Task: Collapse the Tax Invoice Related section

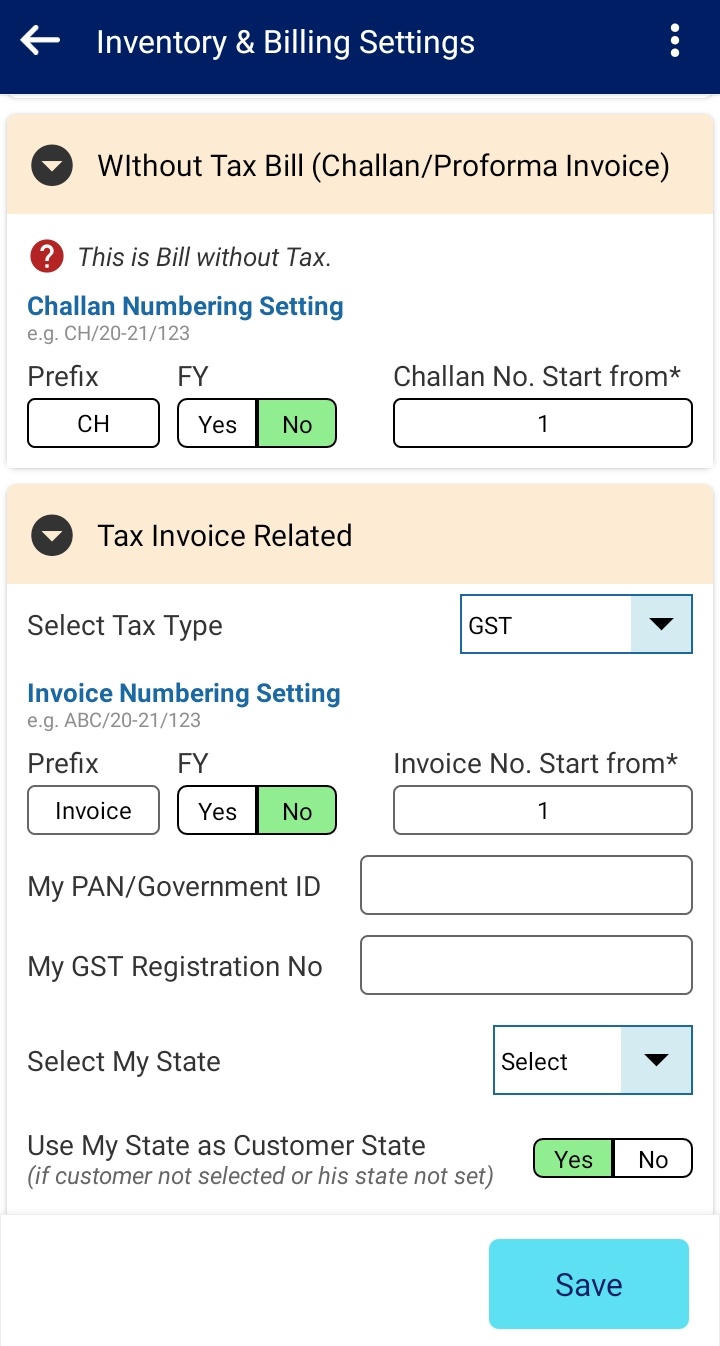Action: [x=52, y=536]
